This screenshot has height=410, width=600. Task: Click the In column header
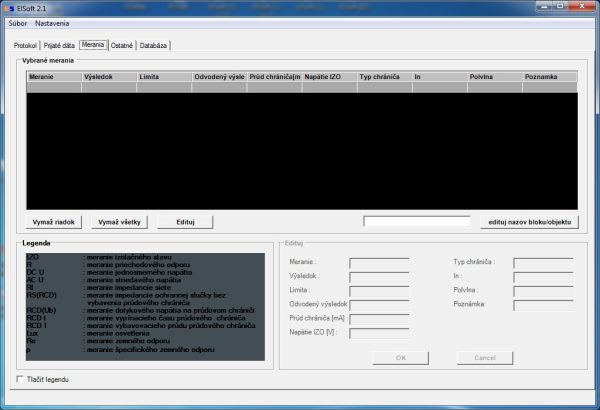440,77
